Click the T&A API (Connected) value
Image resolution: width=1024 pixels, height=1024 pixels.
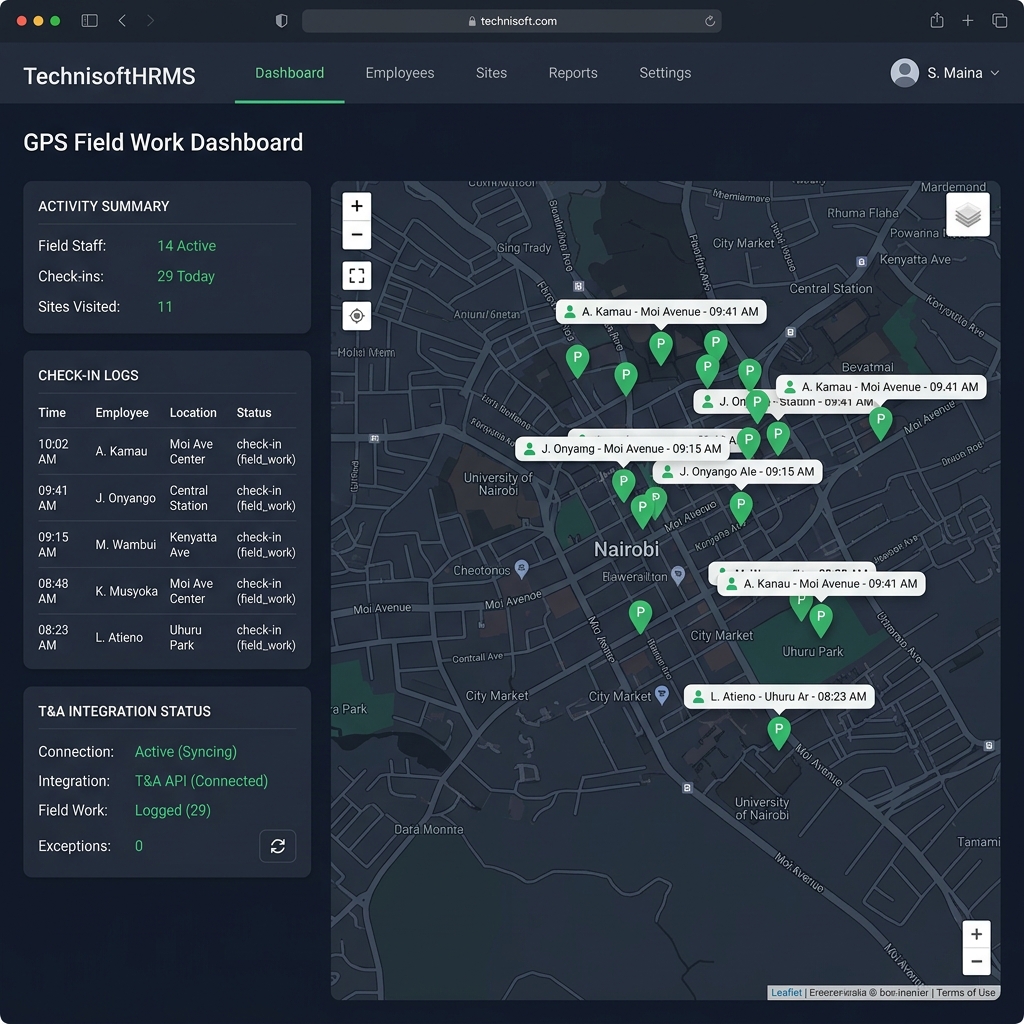pos(201,781)
